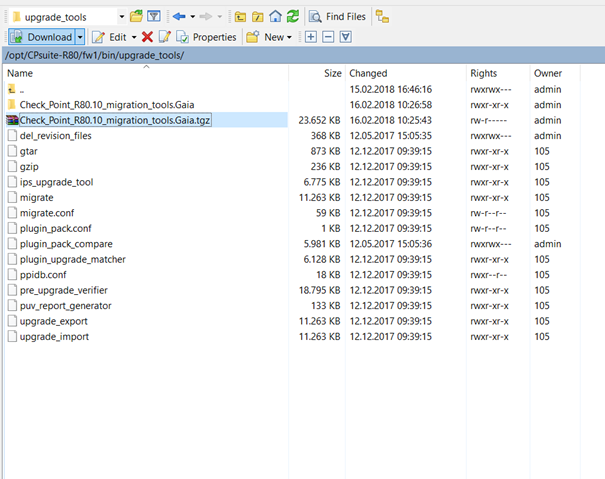Select the migrate file
605x479 pixels.
point(37,198)
